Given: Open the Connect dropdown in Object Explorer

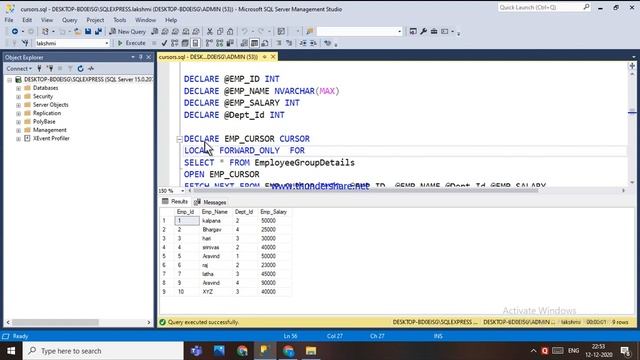Looking at the screenshot, I should click(x=19, y=69).
